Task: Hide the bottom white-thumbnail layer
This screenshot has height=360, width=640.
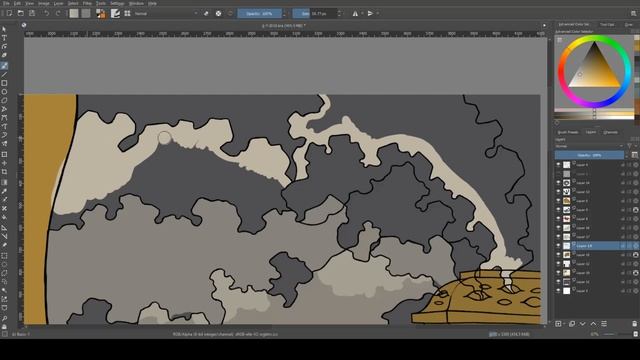Action: pos(558,291)
